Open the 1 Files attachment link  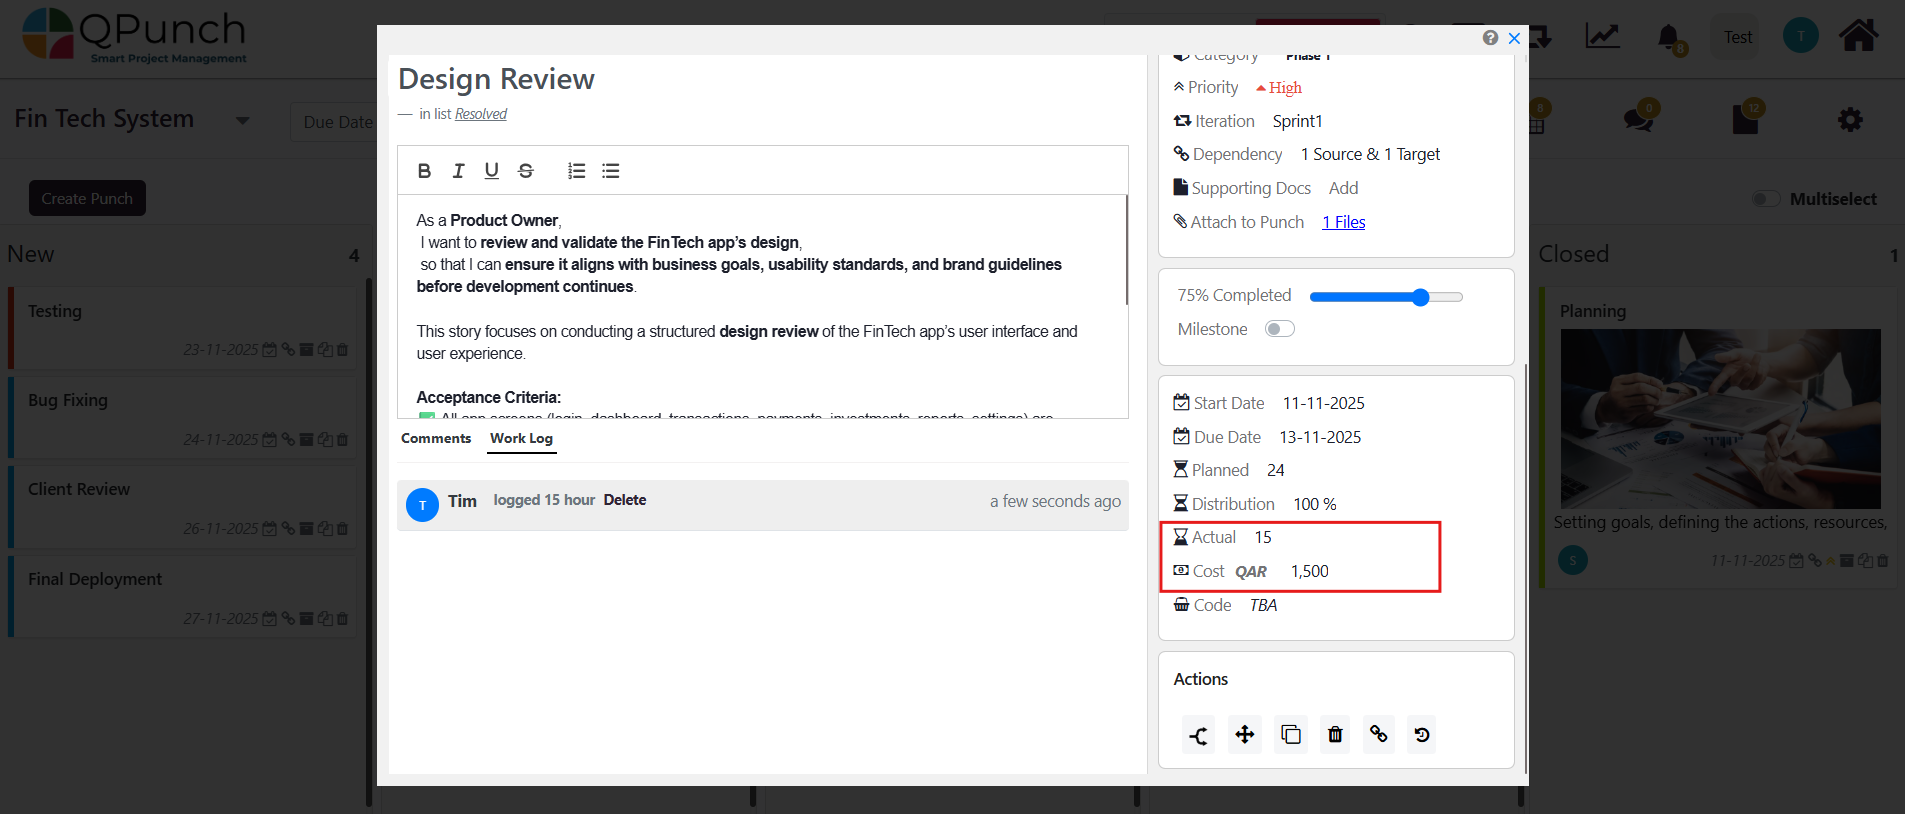coord(1343,222)
